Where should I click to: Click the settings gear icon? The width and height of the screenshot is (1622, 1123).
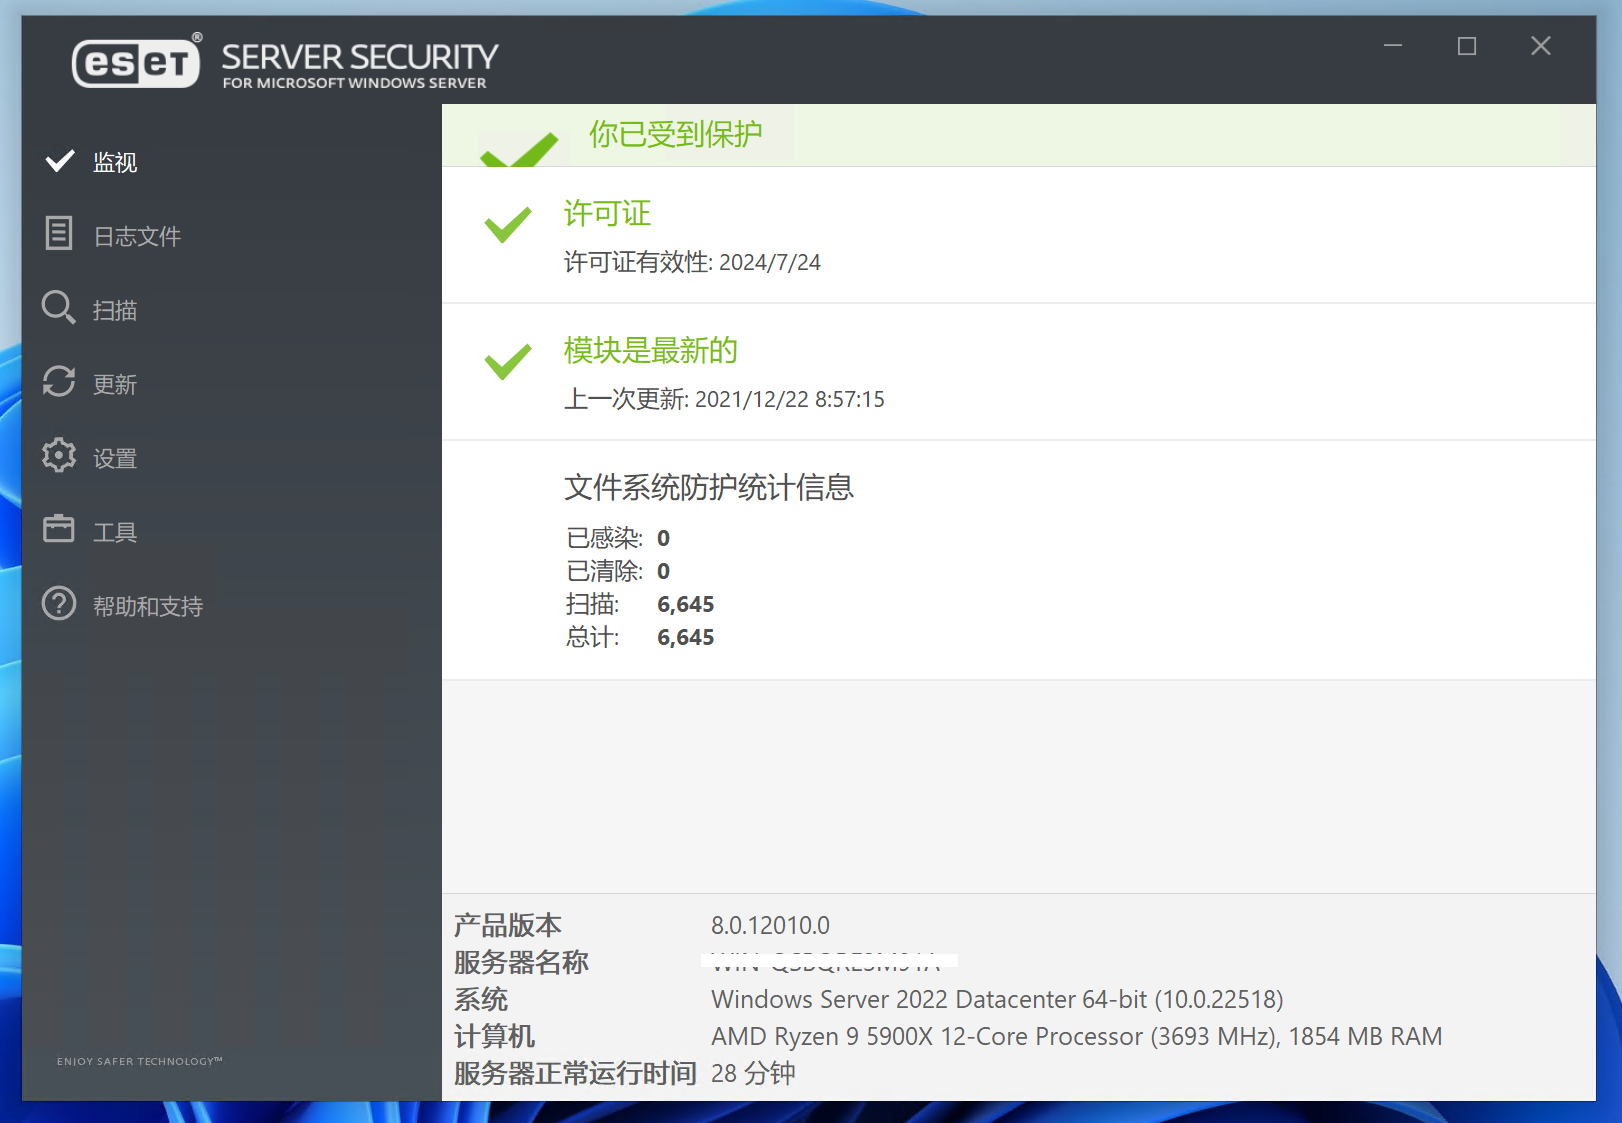click(x=59, y=456)
